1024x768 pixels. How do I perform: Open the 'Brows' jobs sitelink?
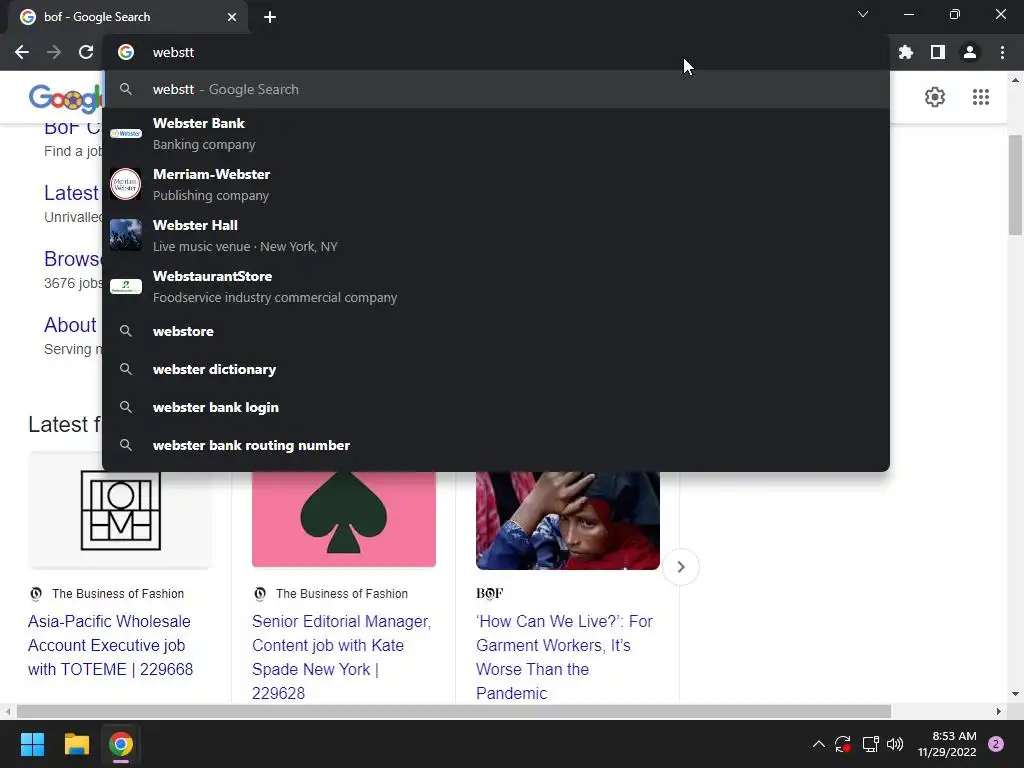pos(72,259)
